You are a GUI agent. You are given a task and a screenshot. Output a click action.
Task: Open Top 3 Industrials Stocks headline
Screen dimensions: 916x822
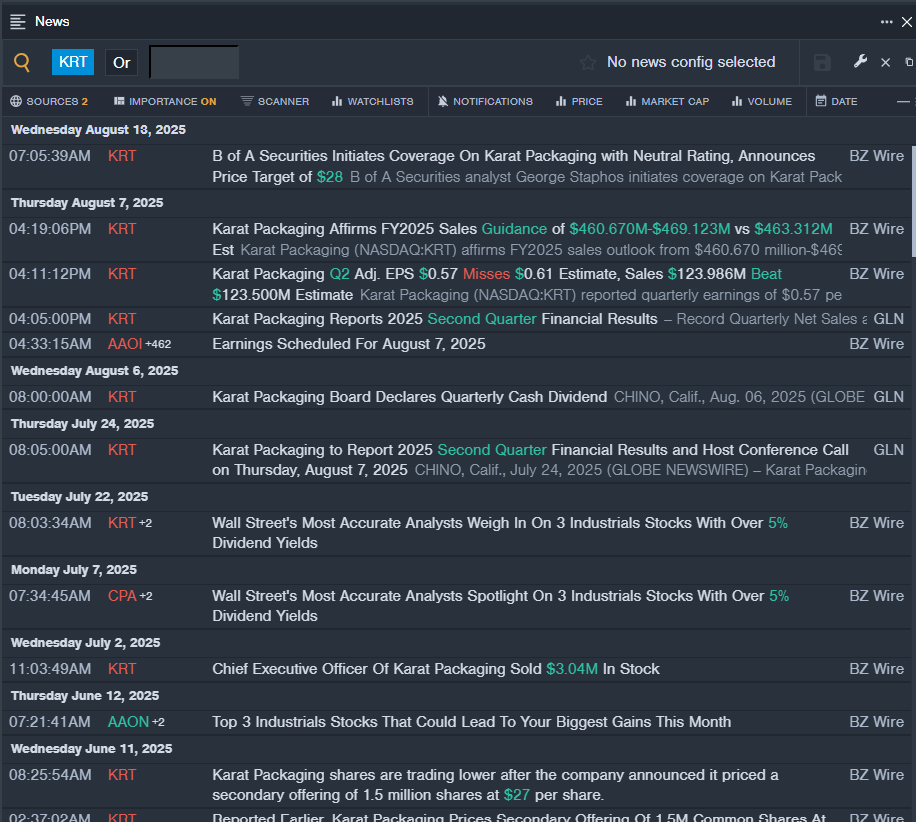(471, 722)
